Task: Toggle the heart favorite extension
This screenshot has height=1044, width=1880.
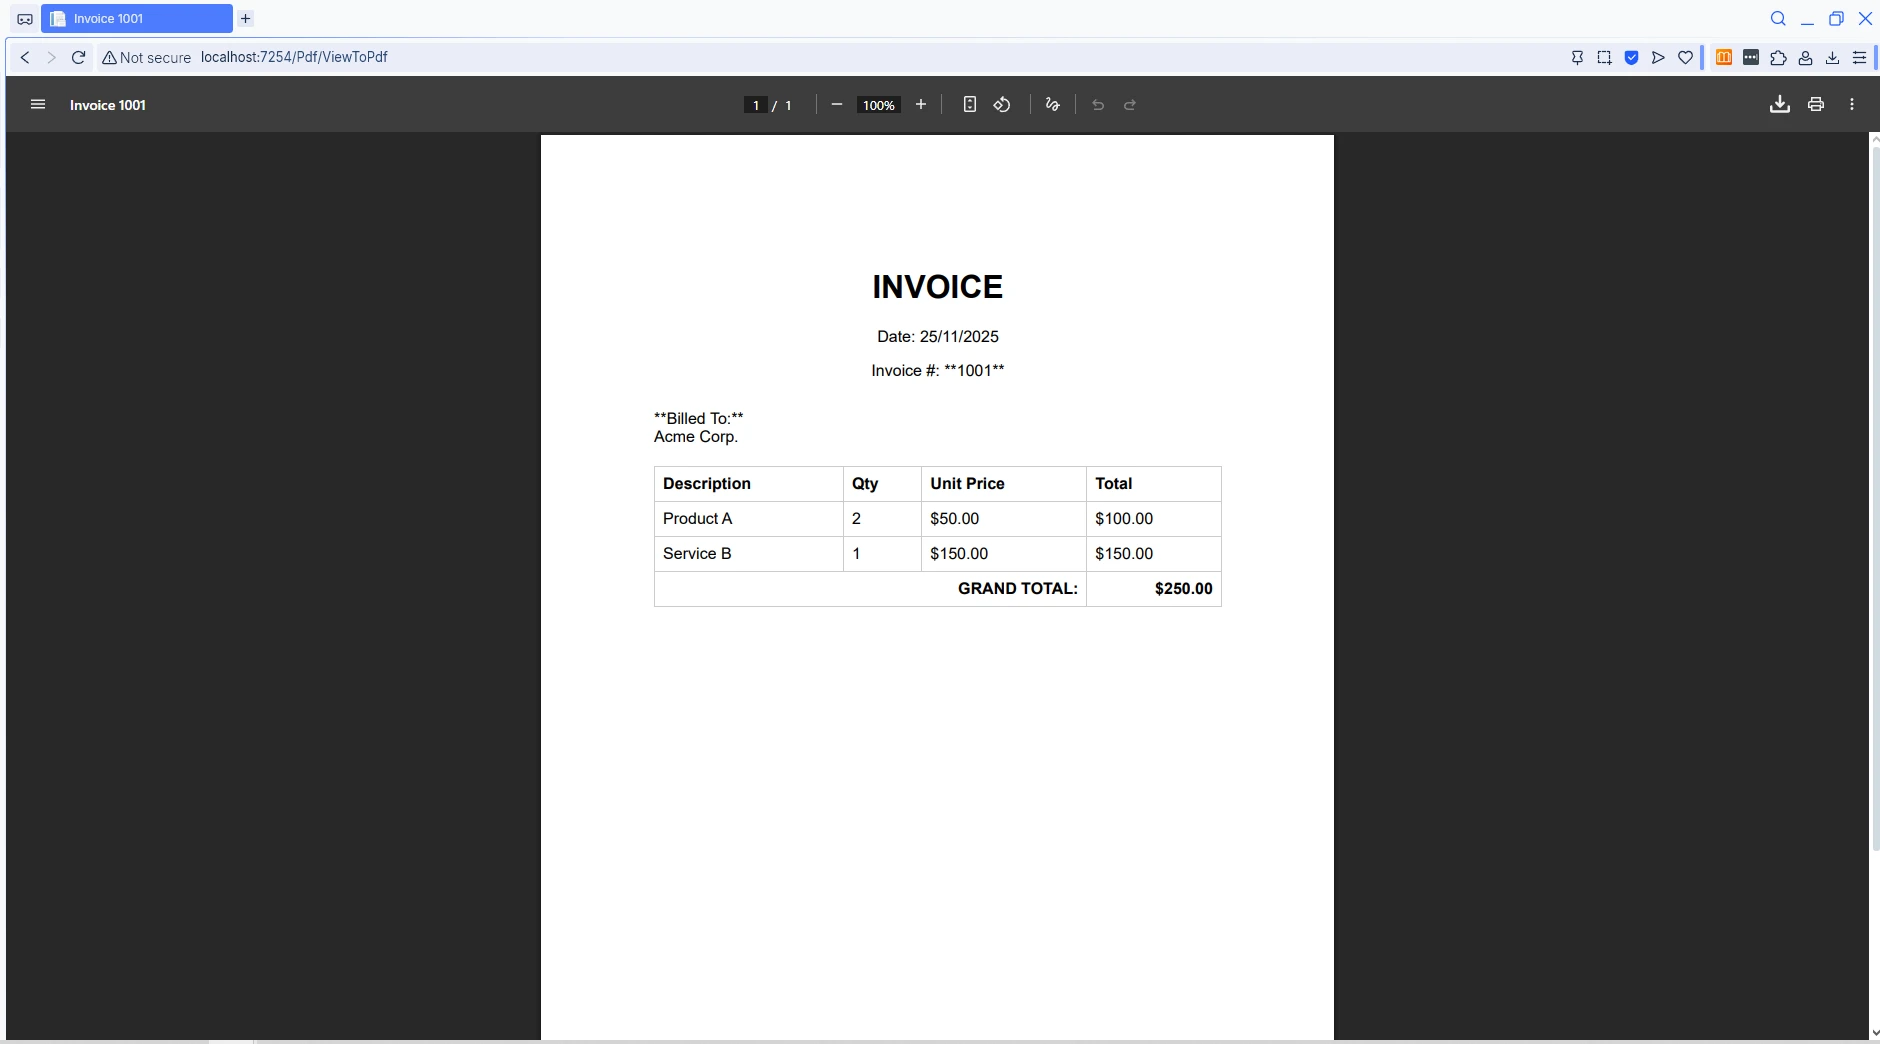Action: coord(1686,57)
